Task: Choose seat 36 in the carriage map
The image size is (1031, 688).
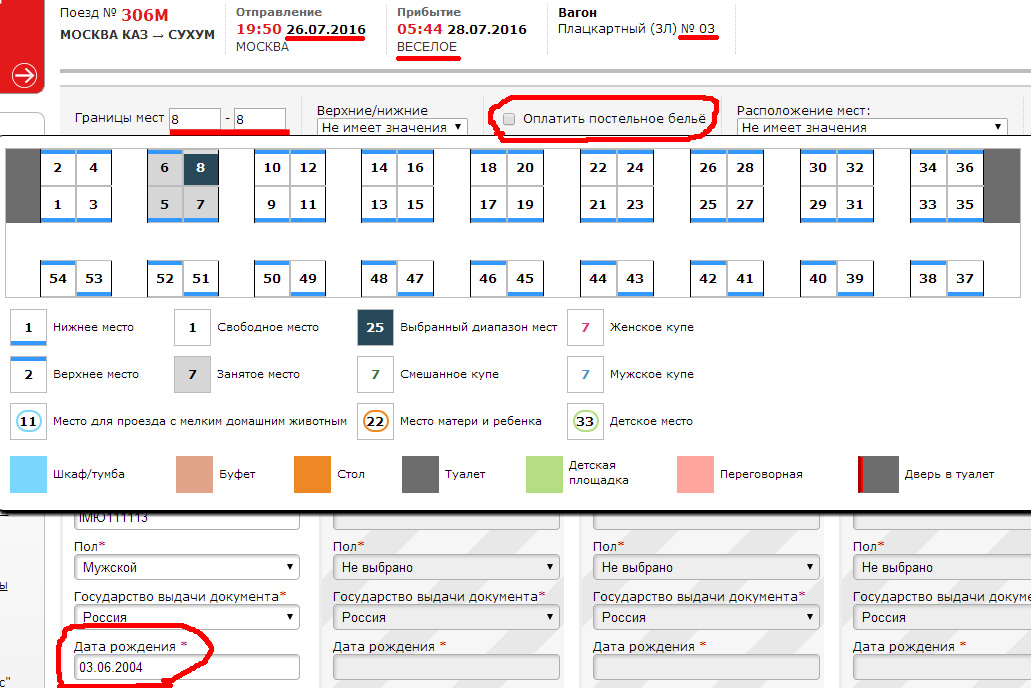Action: 965,168
